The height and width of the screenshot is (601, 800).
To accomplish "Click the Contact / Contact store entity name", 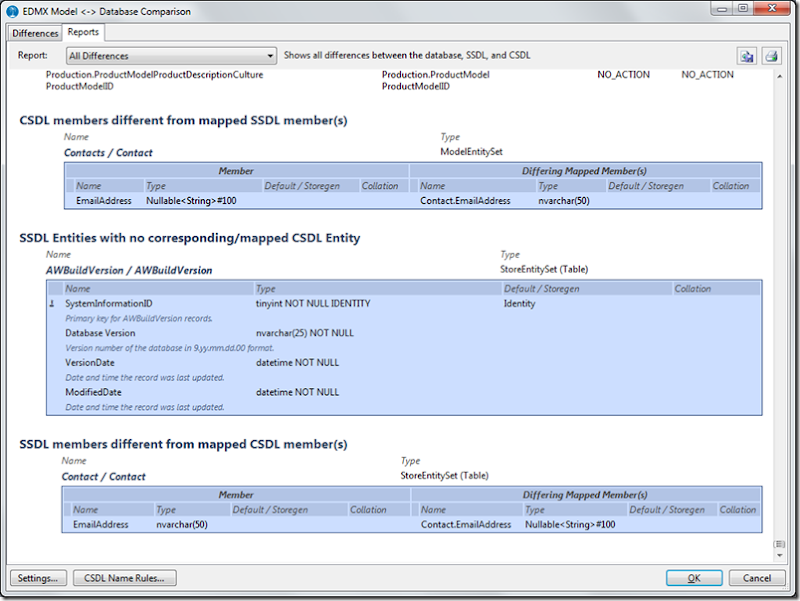I will tap(104, 477).
